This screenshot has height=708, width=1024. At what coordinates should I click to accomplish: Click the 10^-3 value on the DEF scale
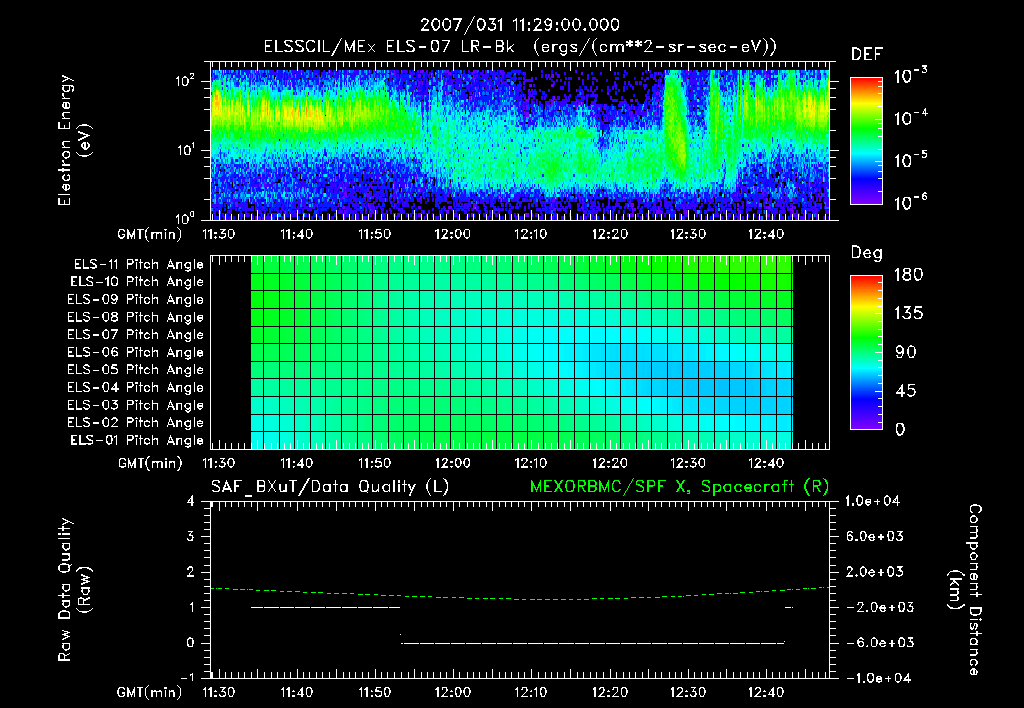[910, 76]
